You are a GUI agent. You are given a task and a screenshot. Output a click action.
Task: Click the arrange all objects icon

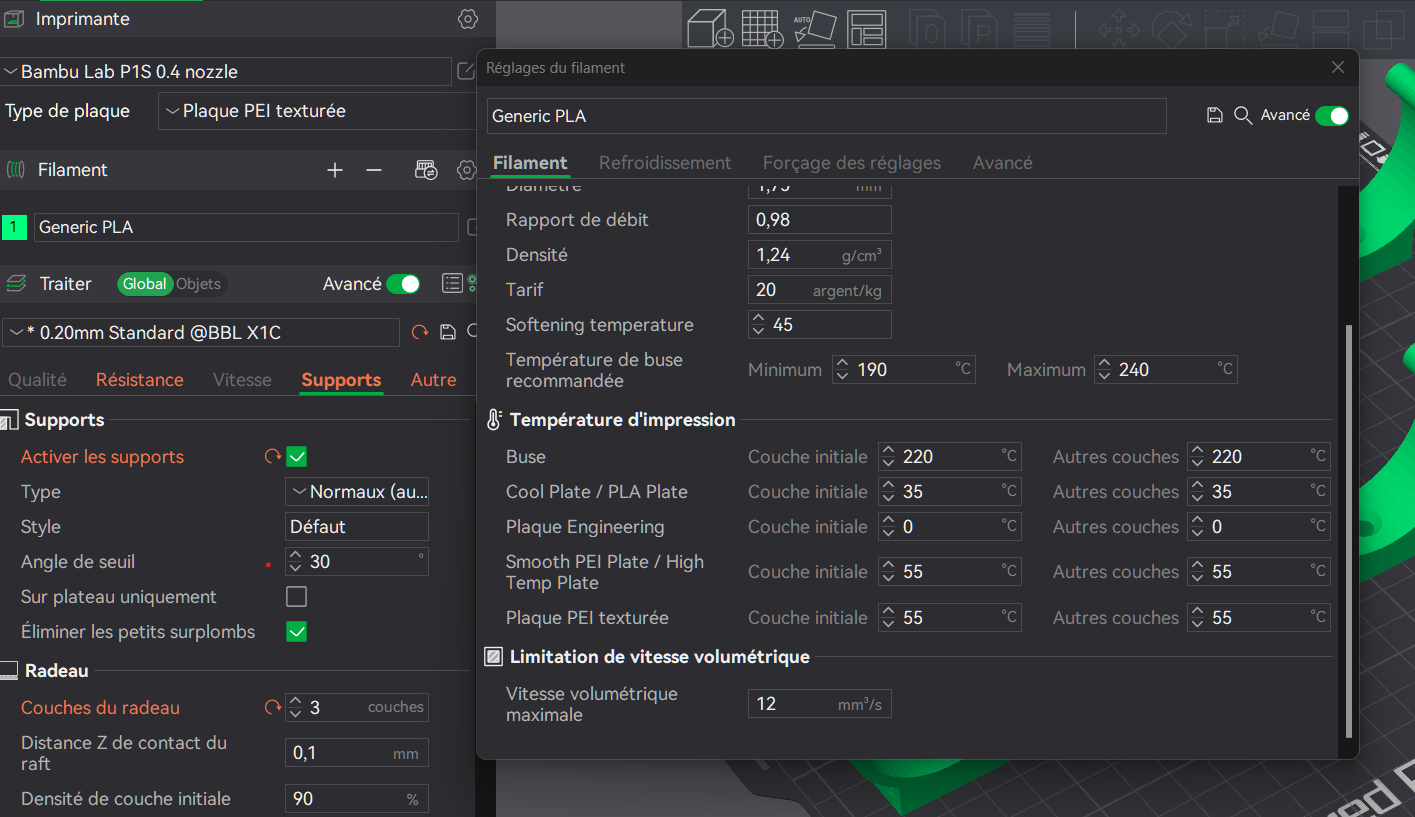click(866, 29)
